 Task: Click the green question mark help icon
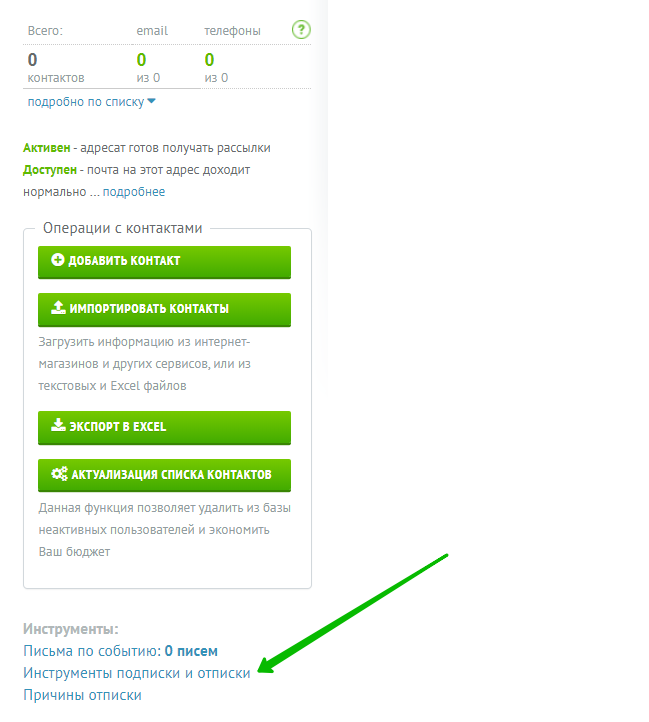pos(301,30)
